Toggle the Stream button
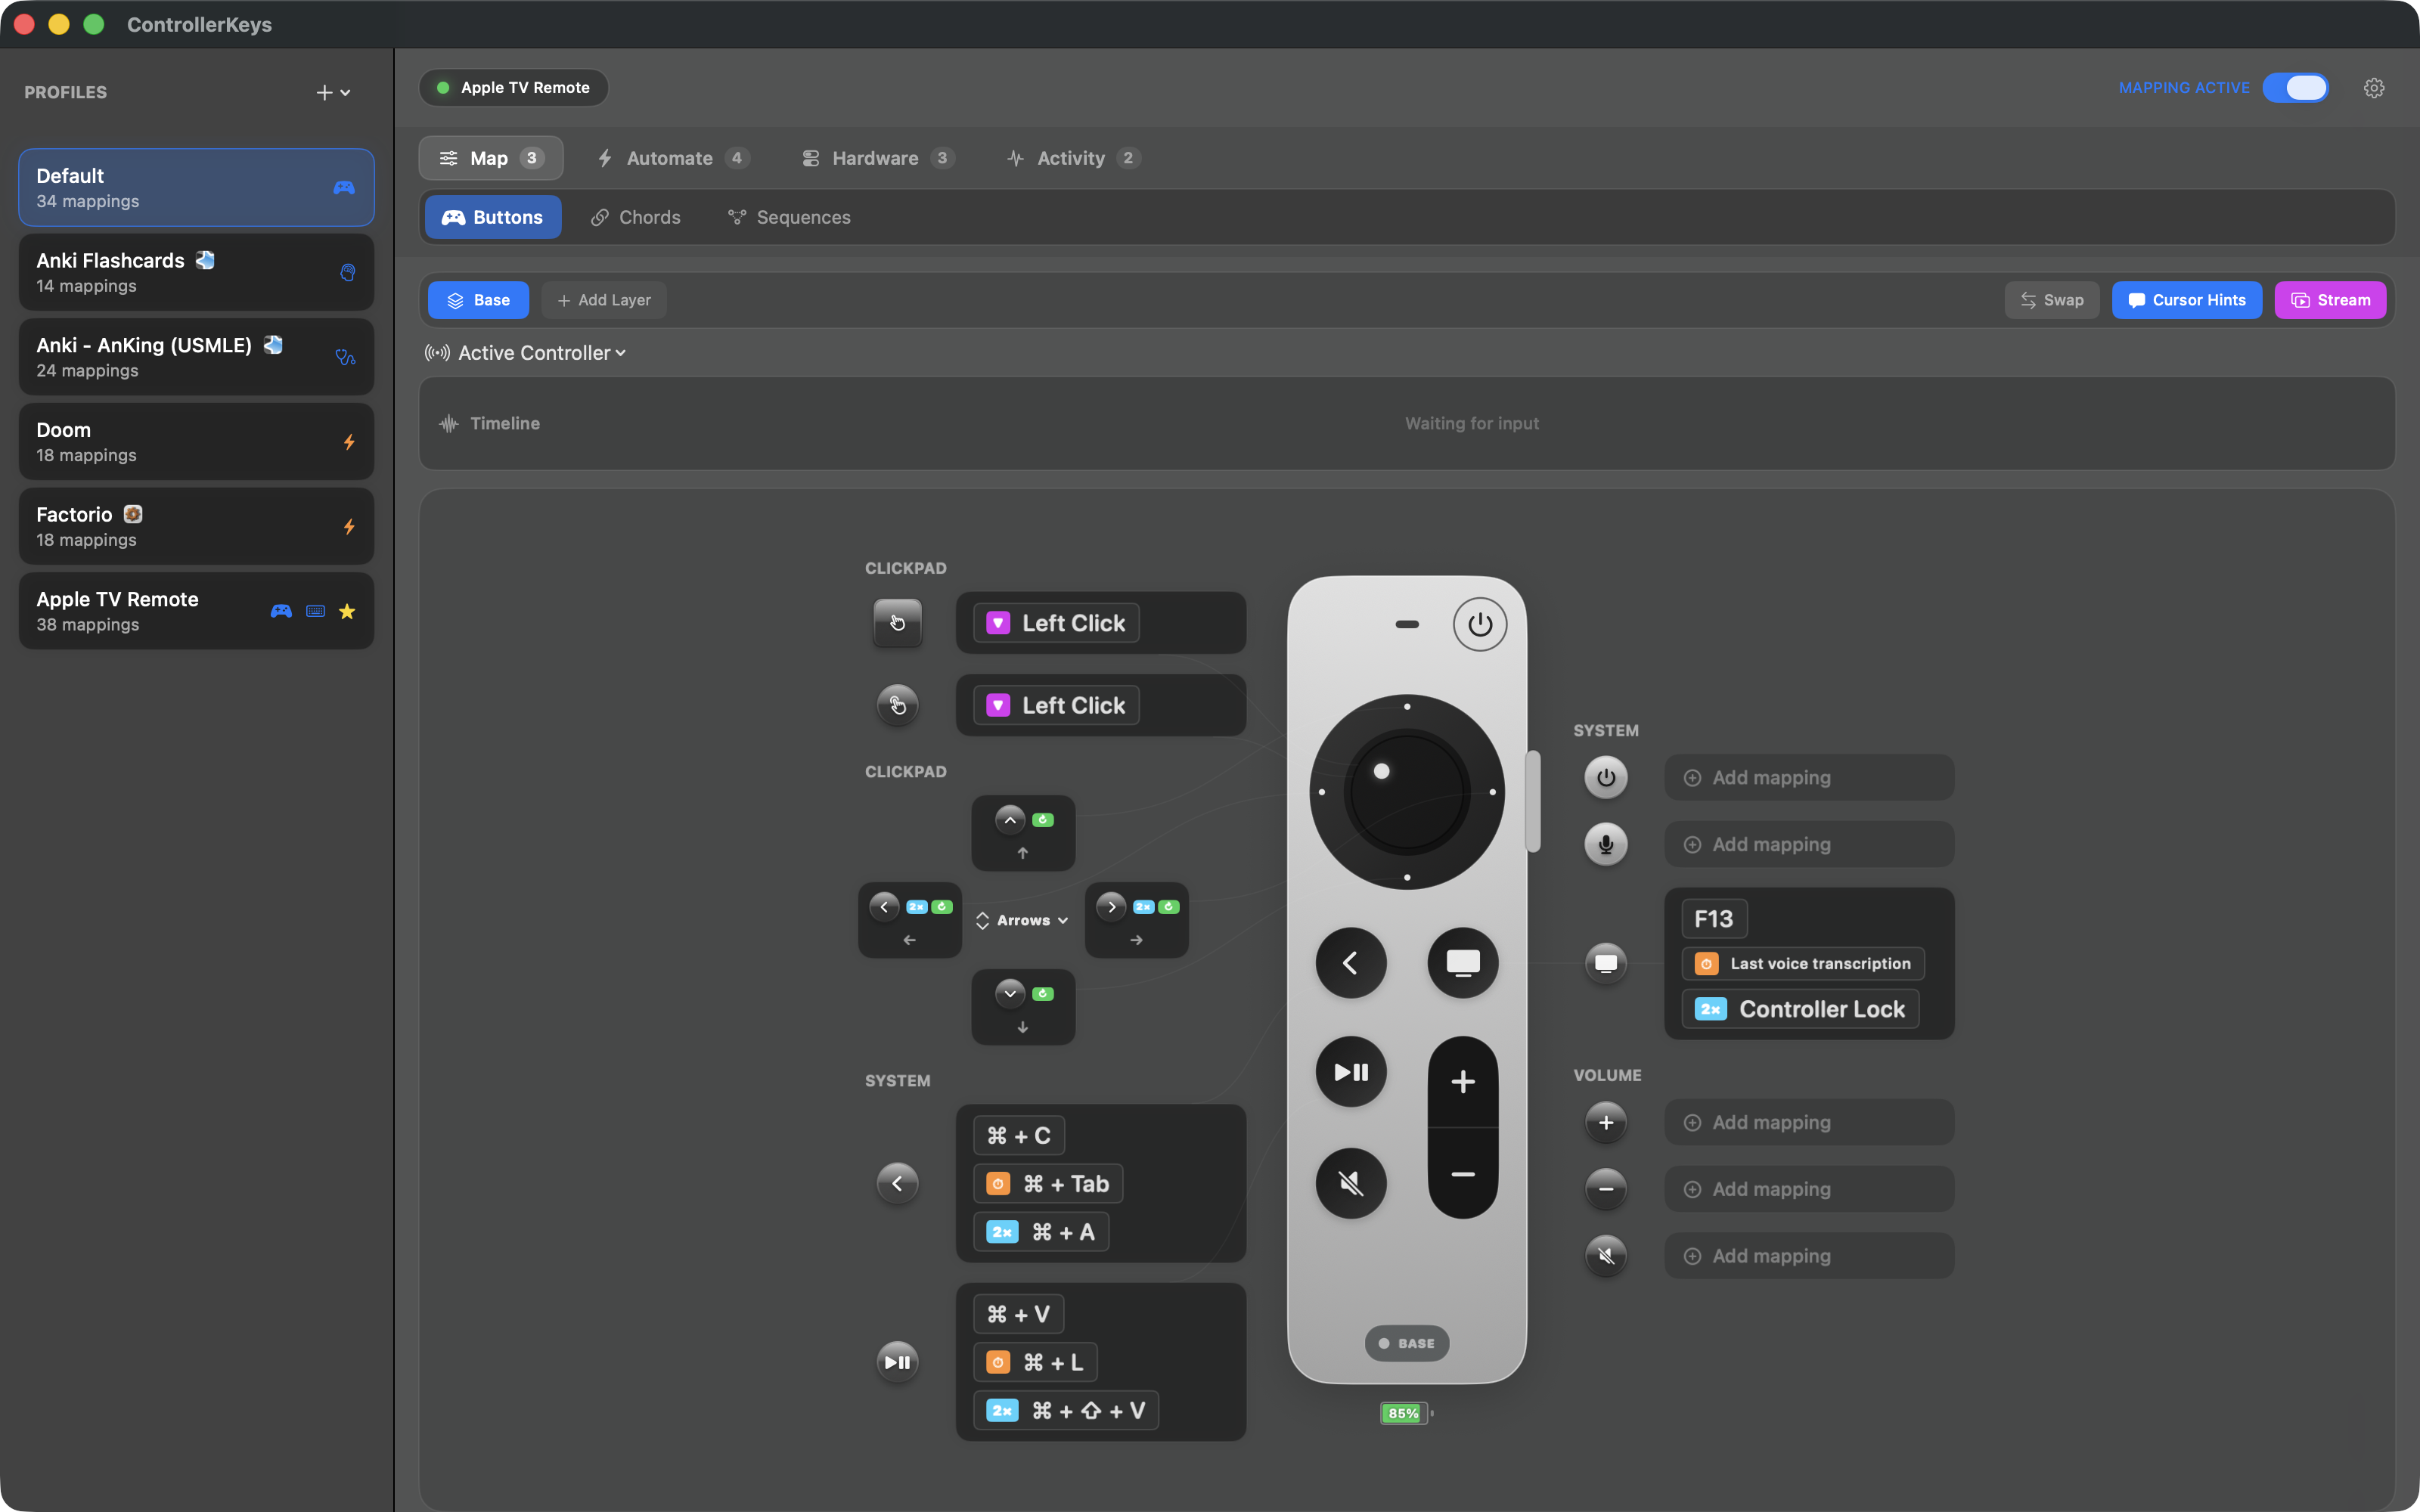This screenshot has height=1512, width=2420. (2330, 300)
